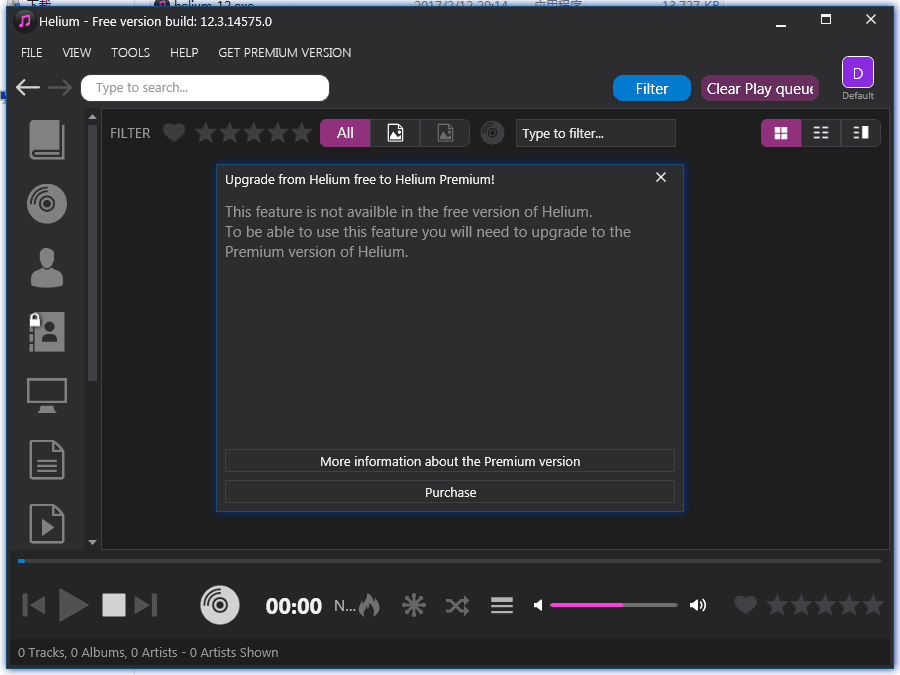This screenshot has height=675, width=900.
Task: Click the 00:00 playback time display
Action: point(293,606)
